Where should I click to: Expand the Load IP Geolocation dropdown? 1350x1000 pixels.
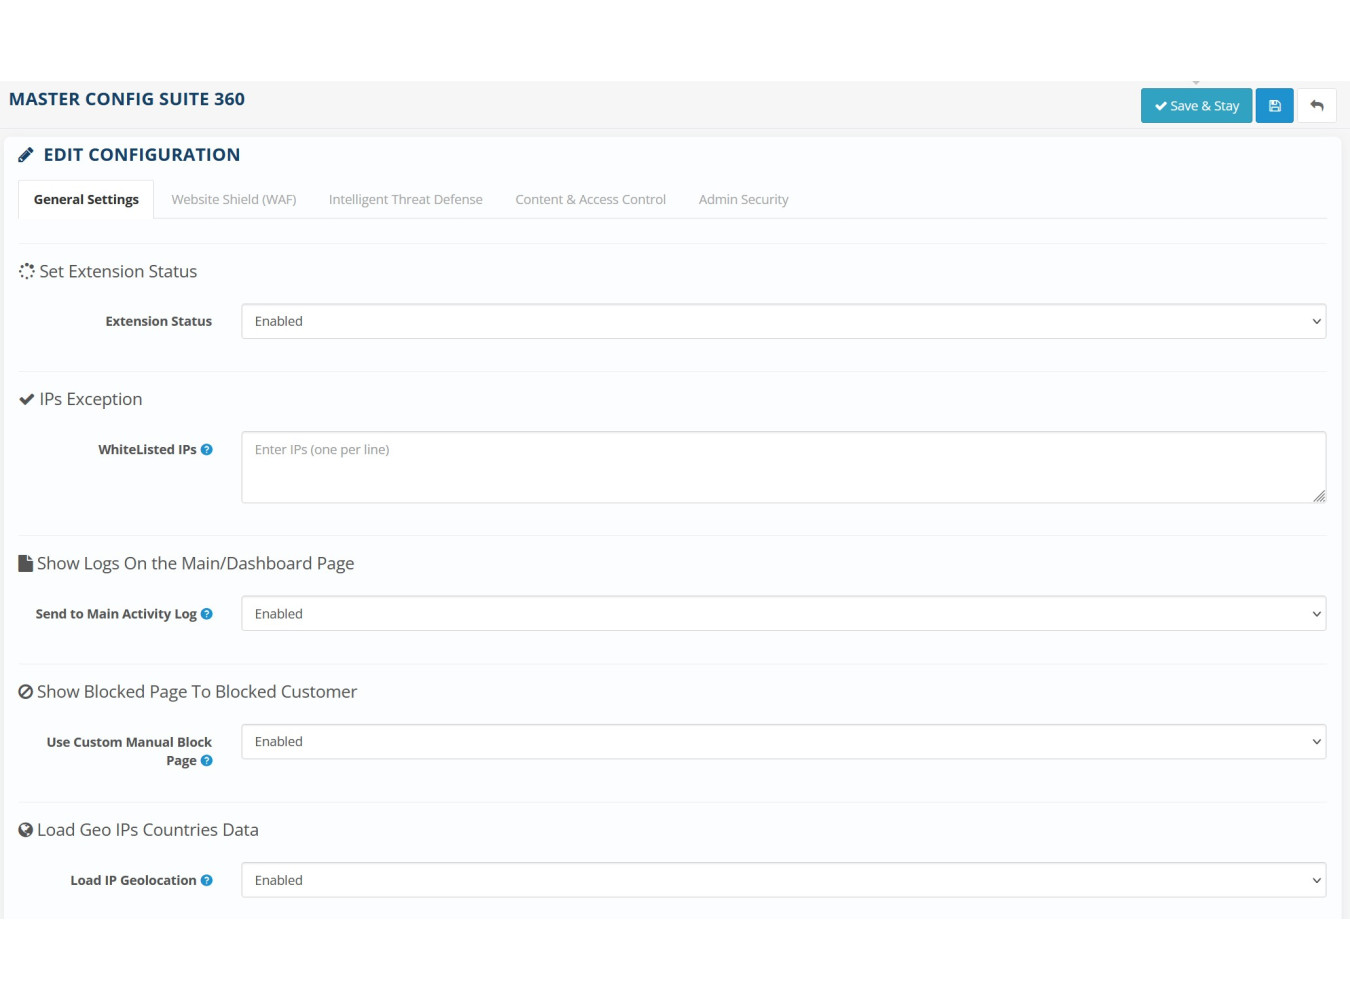coord(783,880)
